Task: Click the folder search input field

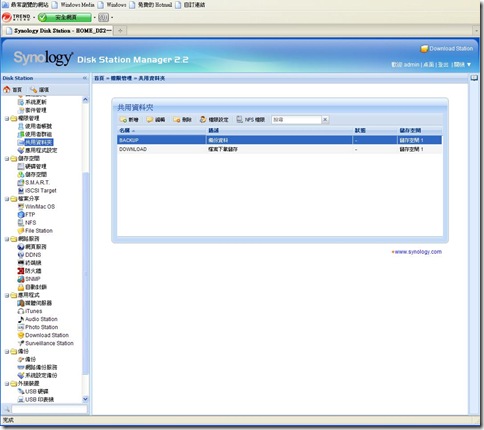Action: 296,120
